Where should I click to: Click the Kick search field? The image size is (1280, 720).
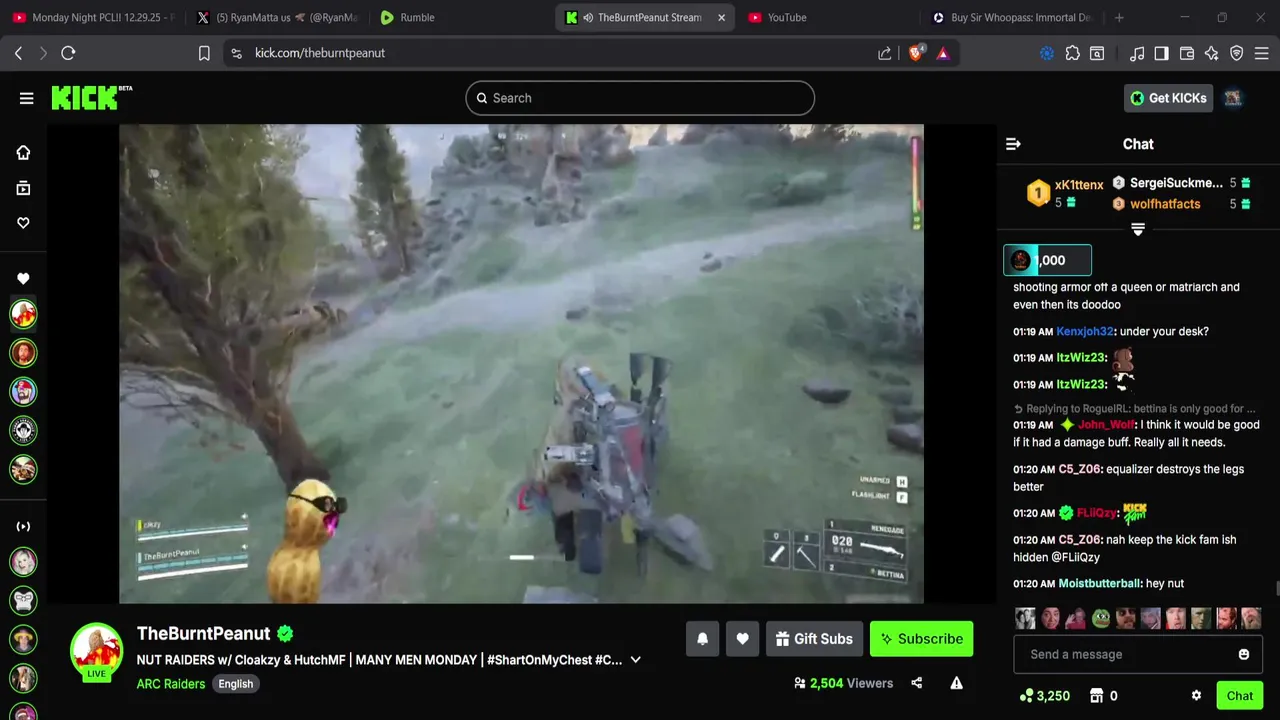pos(640,98)
